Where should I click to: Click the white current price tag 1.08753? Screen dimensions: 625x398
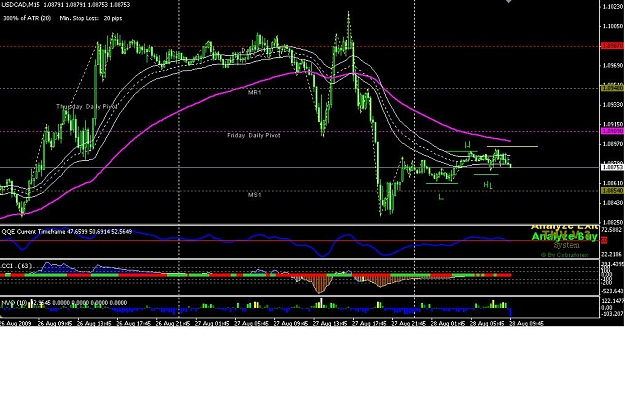point(612,168)
